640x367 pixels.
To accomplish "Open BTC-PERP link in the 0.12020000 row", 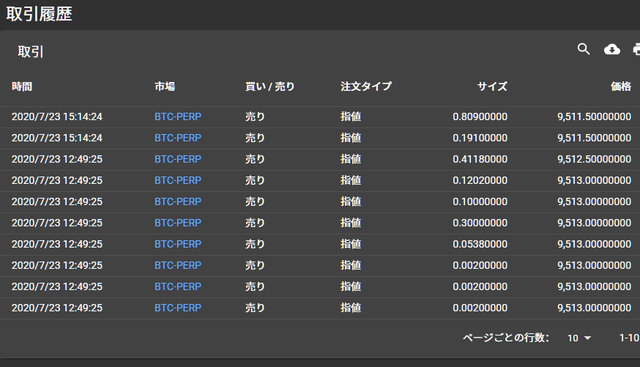I will point(178,180).
